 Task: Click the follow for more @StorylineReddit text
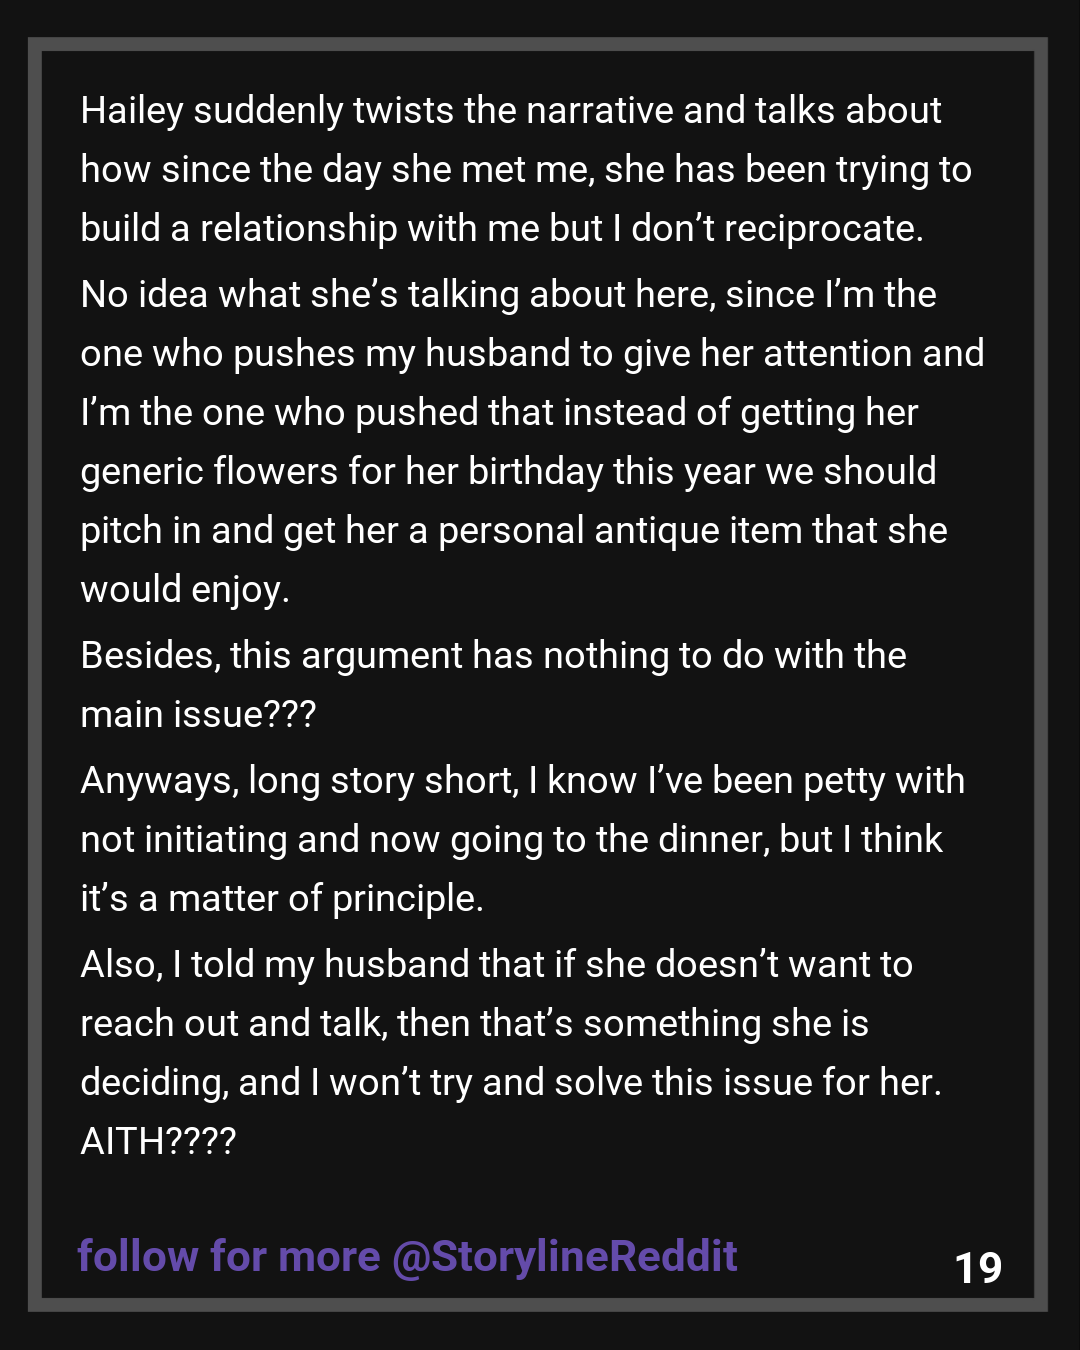407,1257
